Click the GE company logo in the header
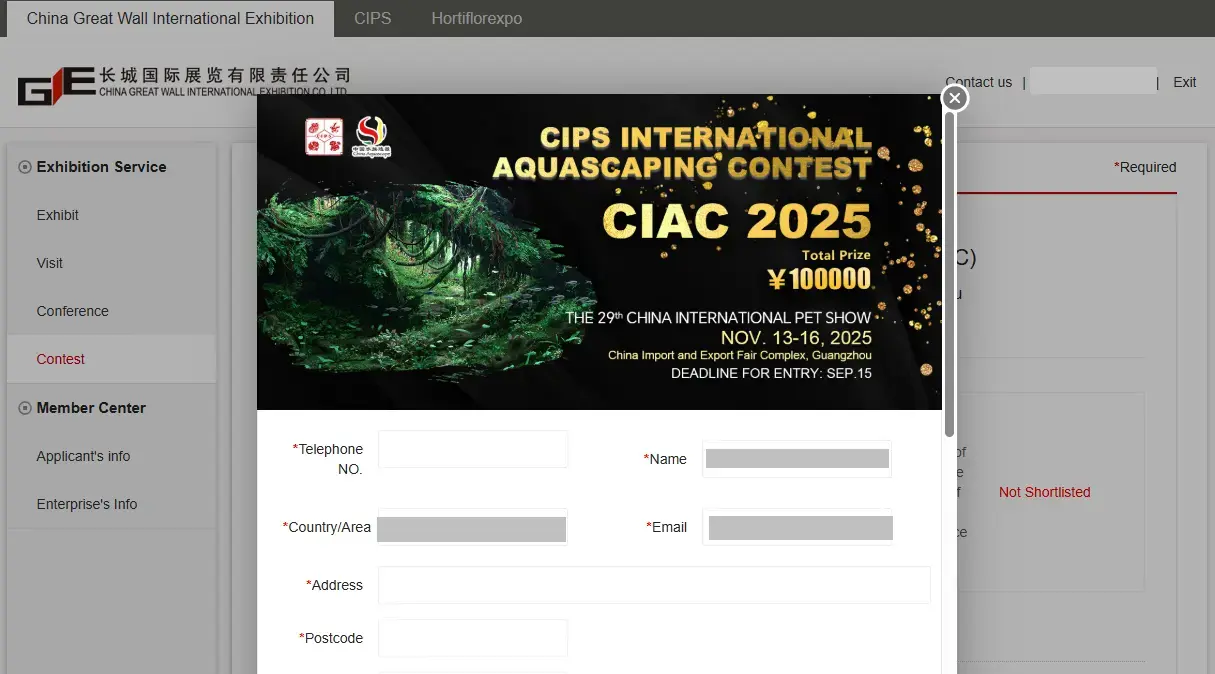The width and height of the screenshot is (1215, 674). click(55, 86)
